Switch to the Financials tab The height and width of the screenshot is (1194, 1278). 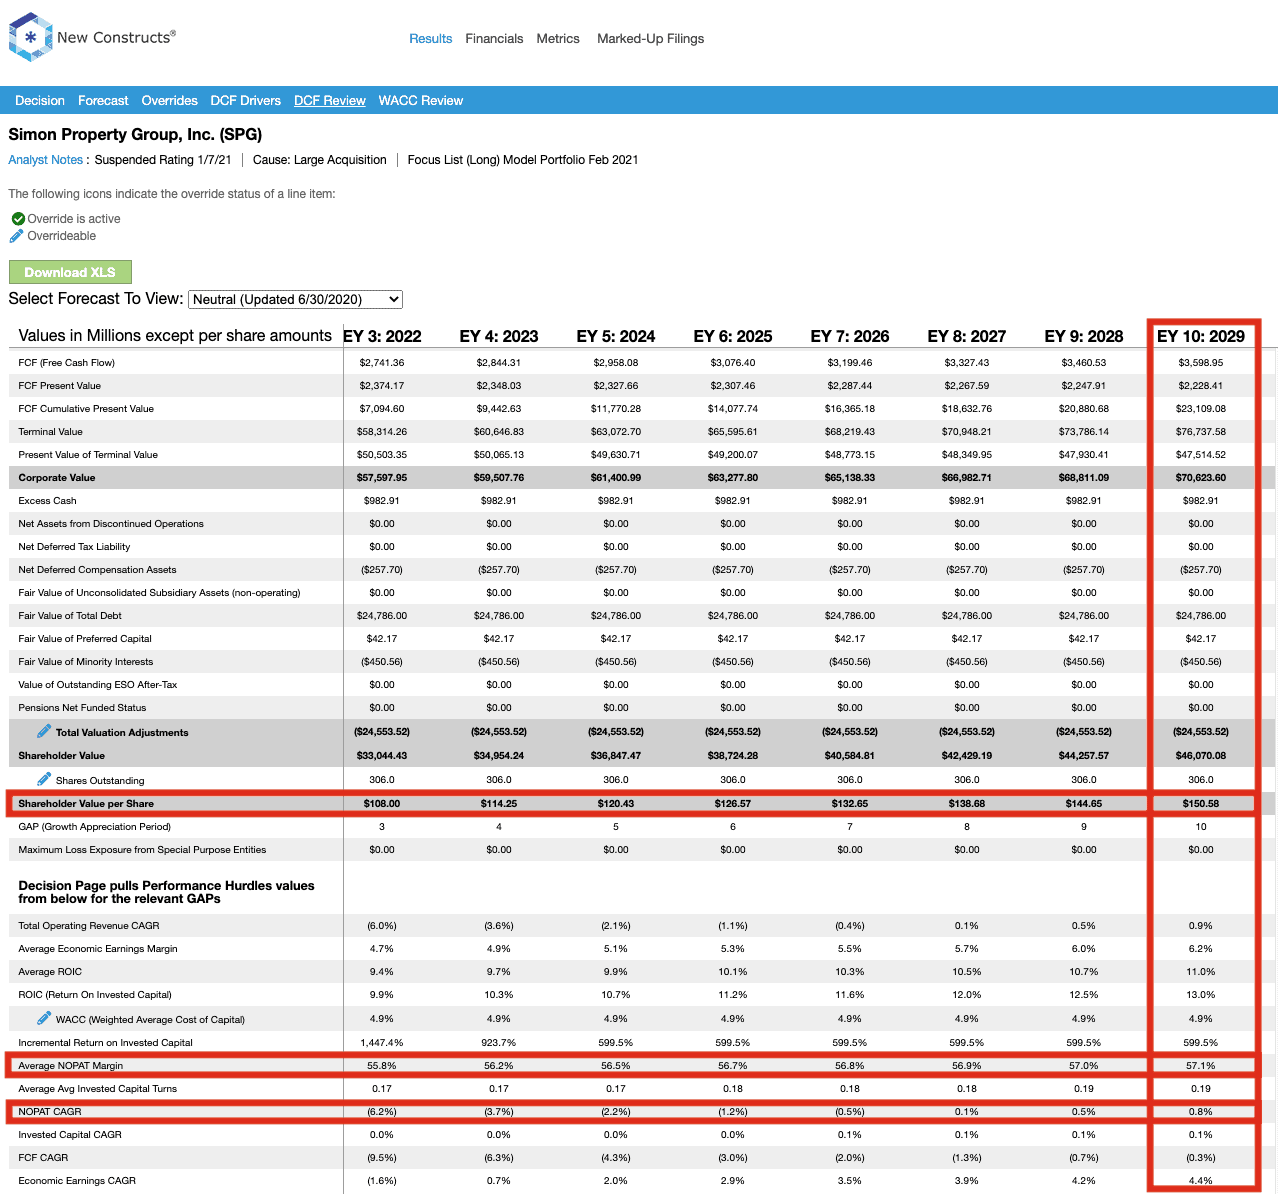(x=494, y=39)
